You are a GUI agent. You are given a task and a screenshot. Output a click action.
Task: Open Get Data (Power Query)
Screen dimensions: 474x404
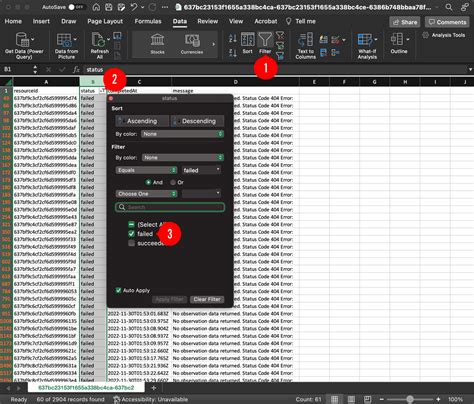[23, 40]
